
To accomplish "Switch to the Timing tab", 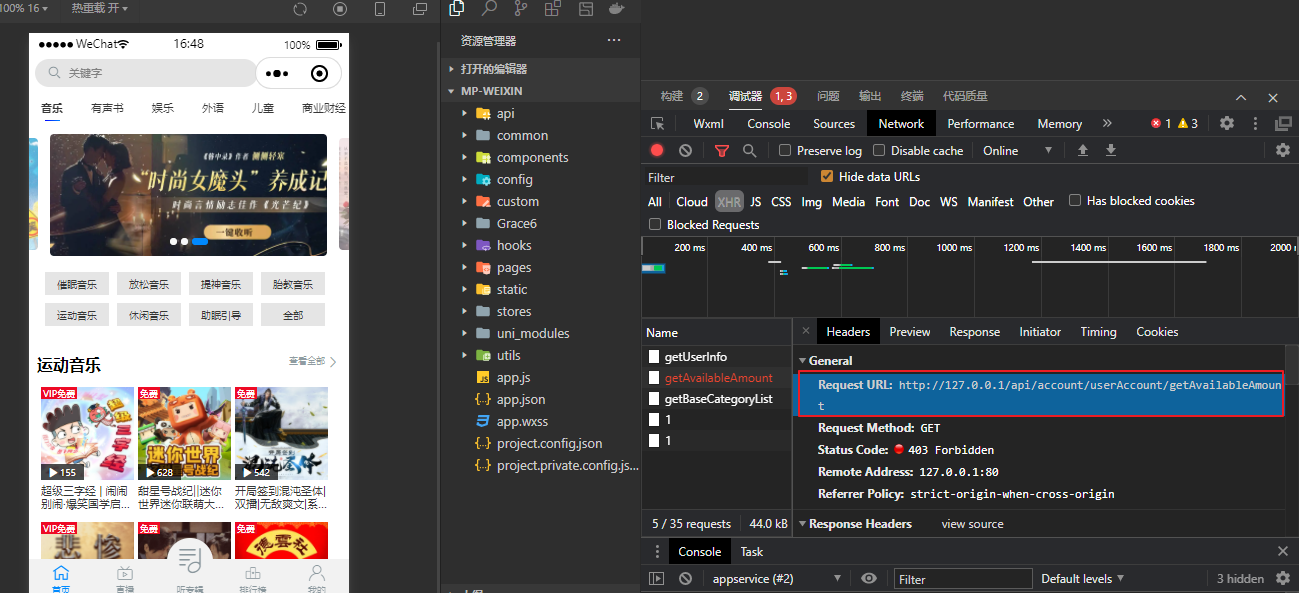I will (1098, 332).
